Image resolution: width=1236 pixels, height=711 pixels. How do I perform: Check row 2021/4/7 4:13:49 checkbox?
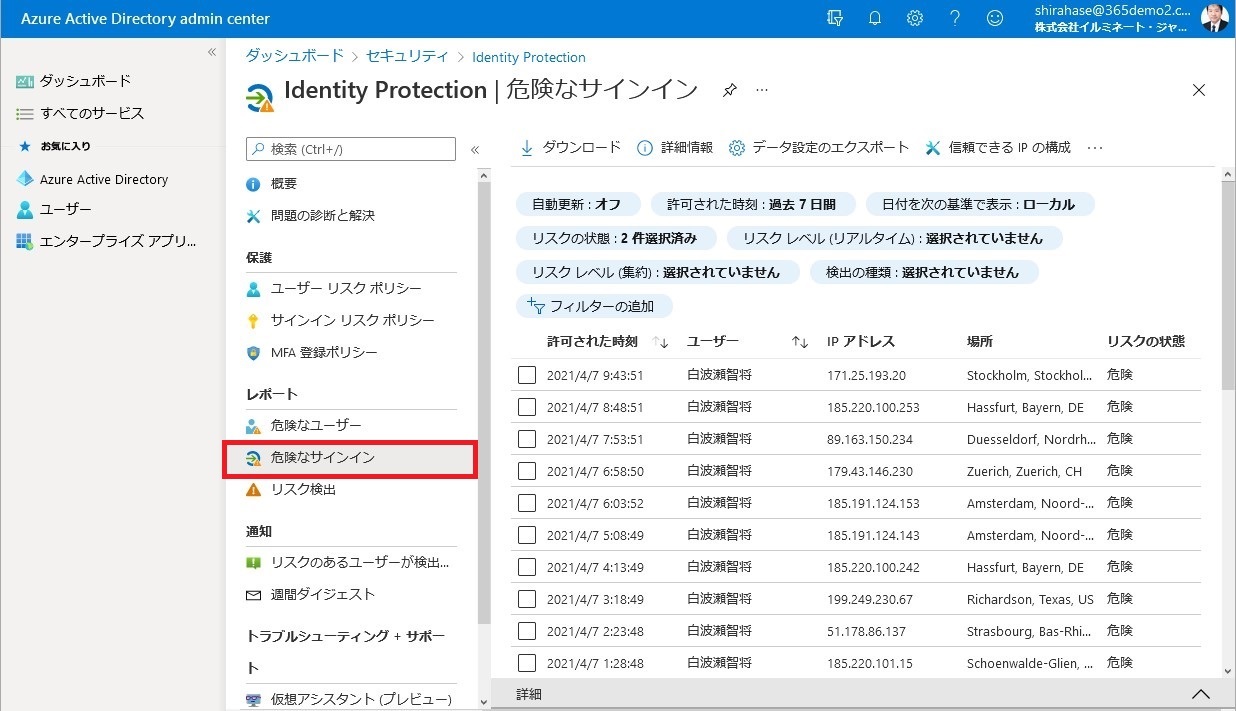pos(527,567)
